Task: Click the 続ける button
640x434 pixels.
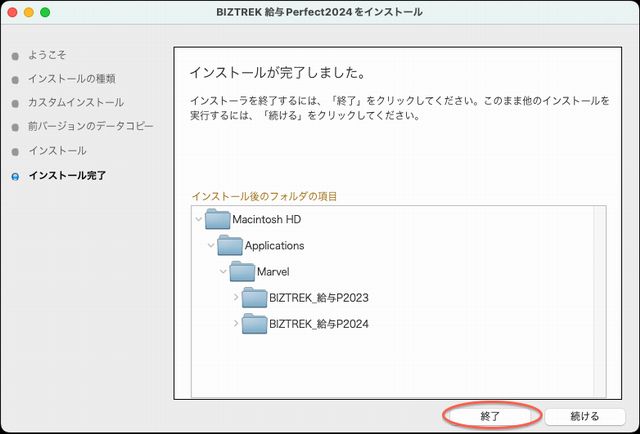Action: click(584, 416)
